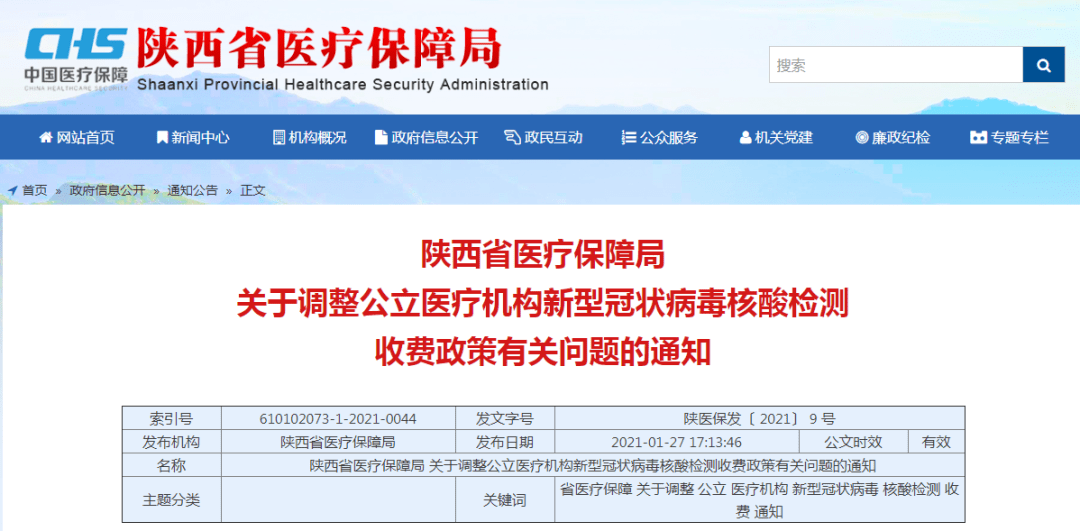Click the magnifier search button

click(x=1043, y=65)
